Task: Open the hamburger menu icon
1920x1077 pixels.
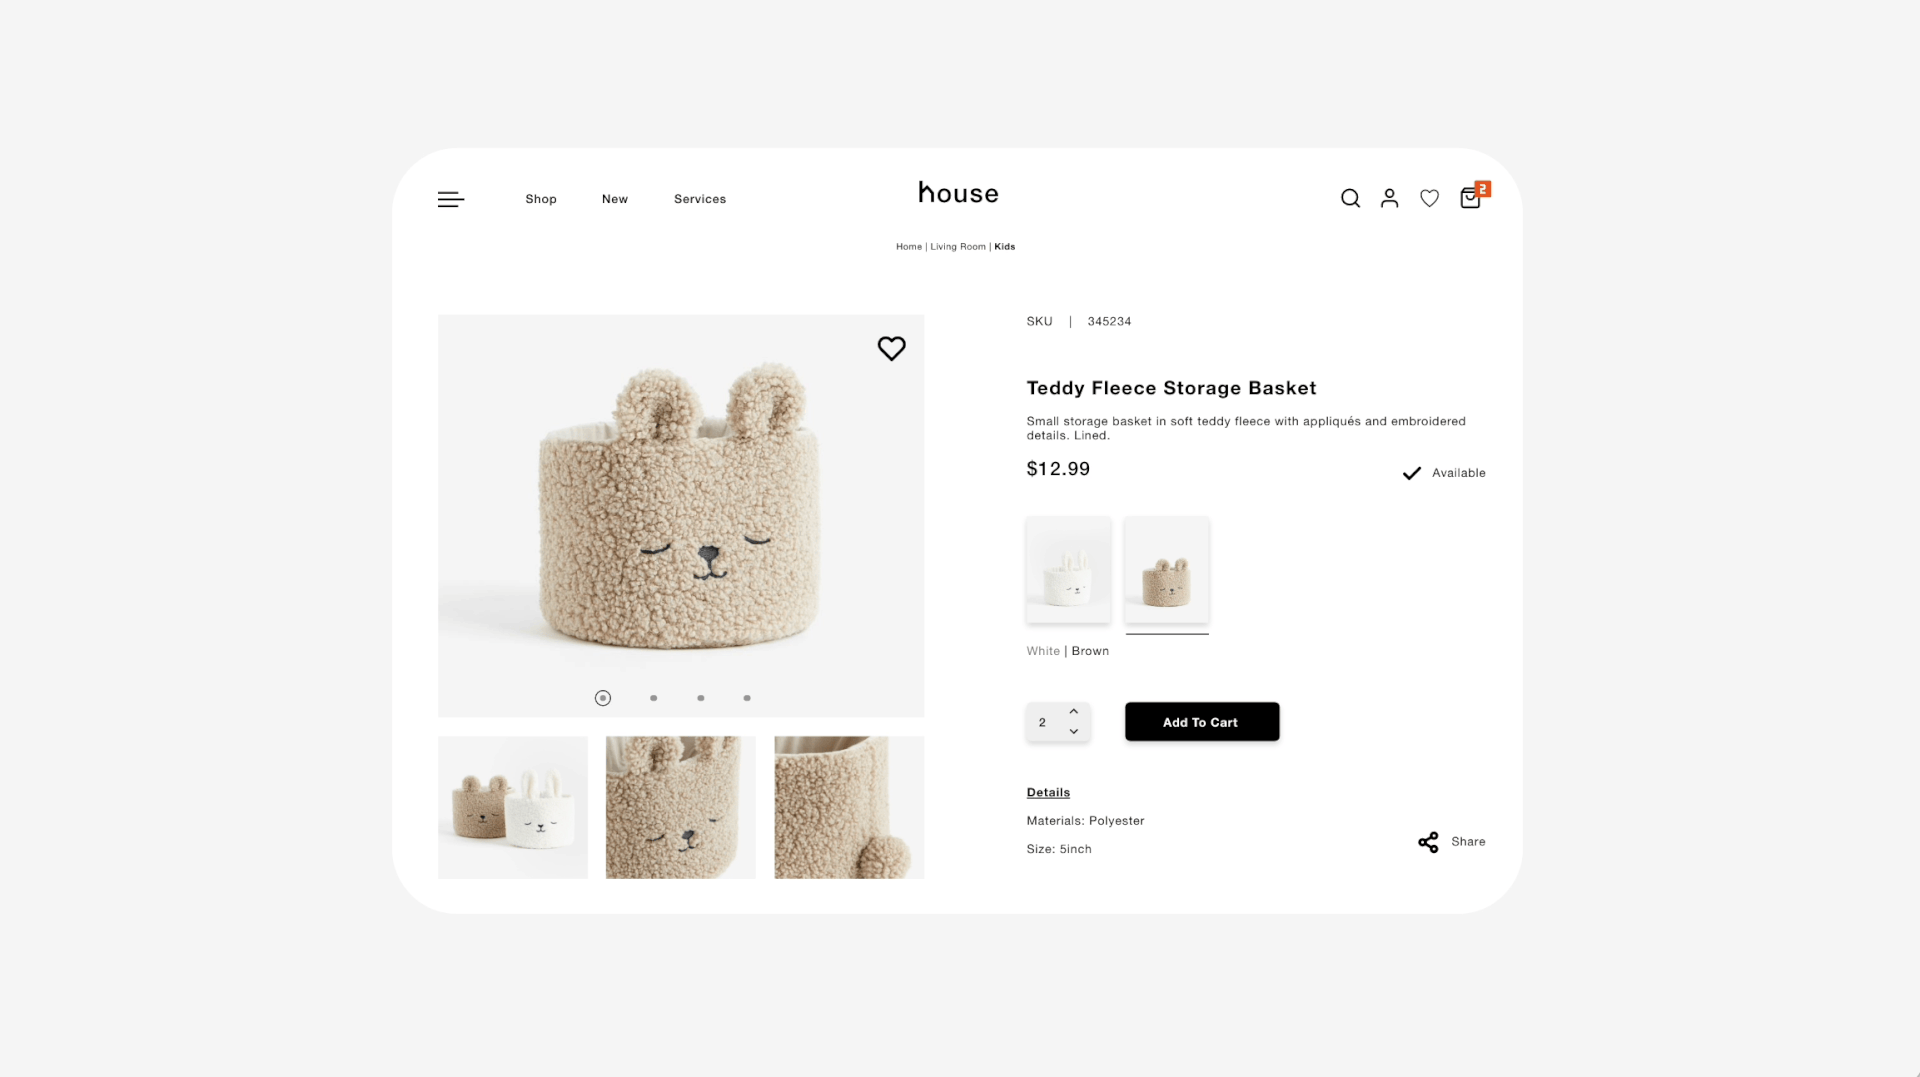Action: coord(451,200)
